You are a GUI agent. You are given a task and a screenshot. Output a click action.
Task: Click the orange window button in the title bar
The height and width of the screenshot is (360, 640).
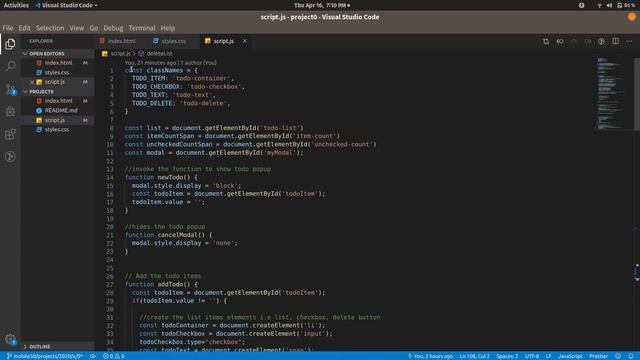click(632, 17)
